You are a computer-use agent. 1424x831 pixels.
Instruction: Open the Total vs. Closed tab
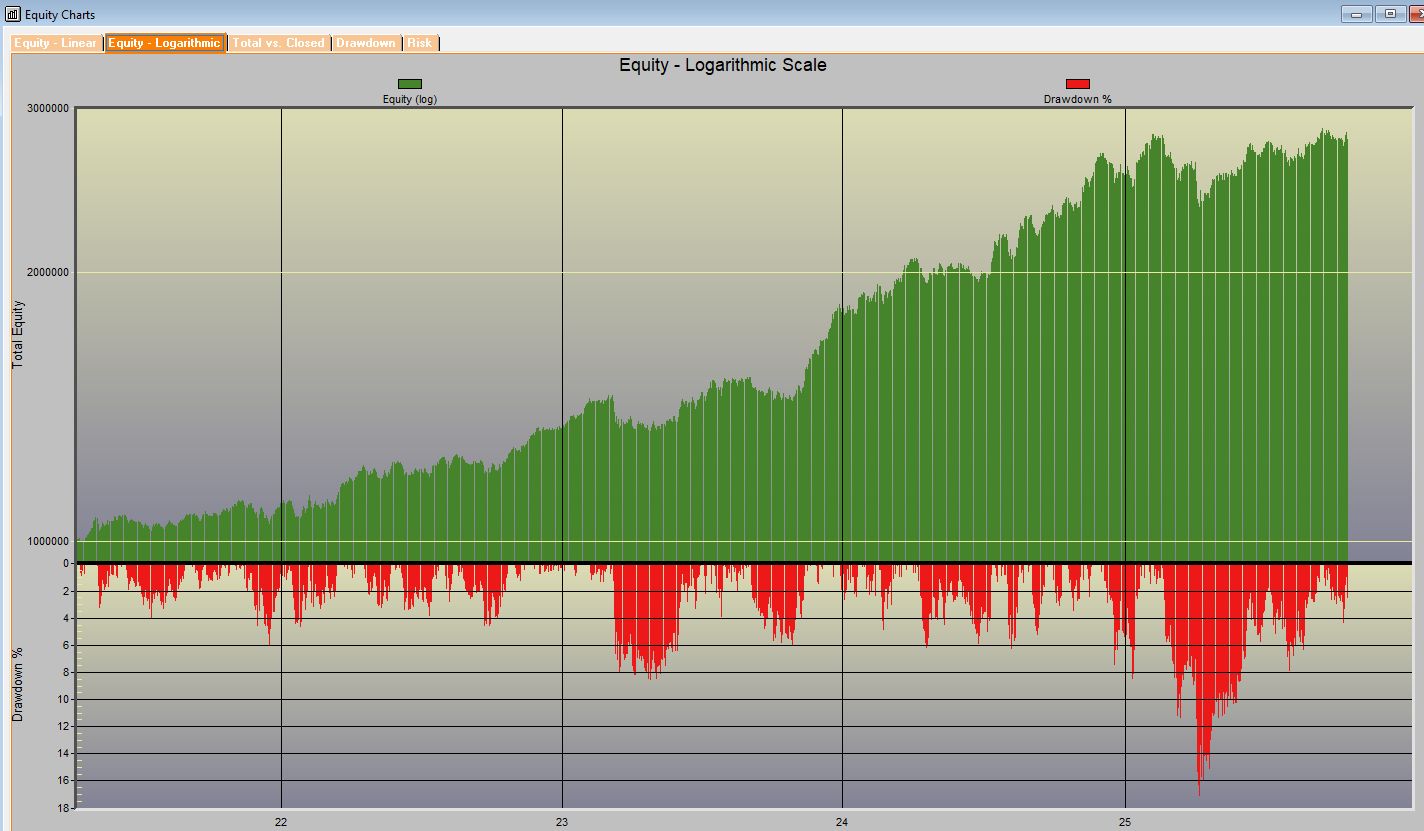coord(278,43)
